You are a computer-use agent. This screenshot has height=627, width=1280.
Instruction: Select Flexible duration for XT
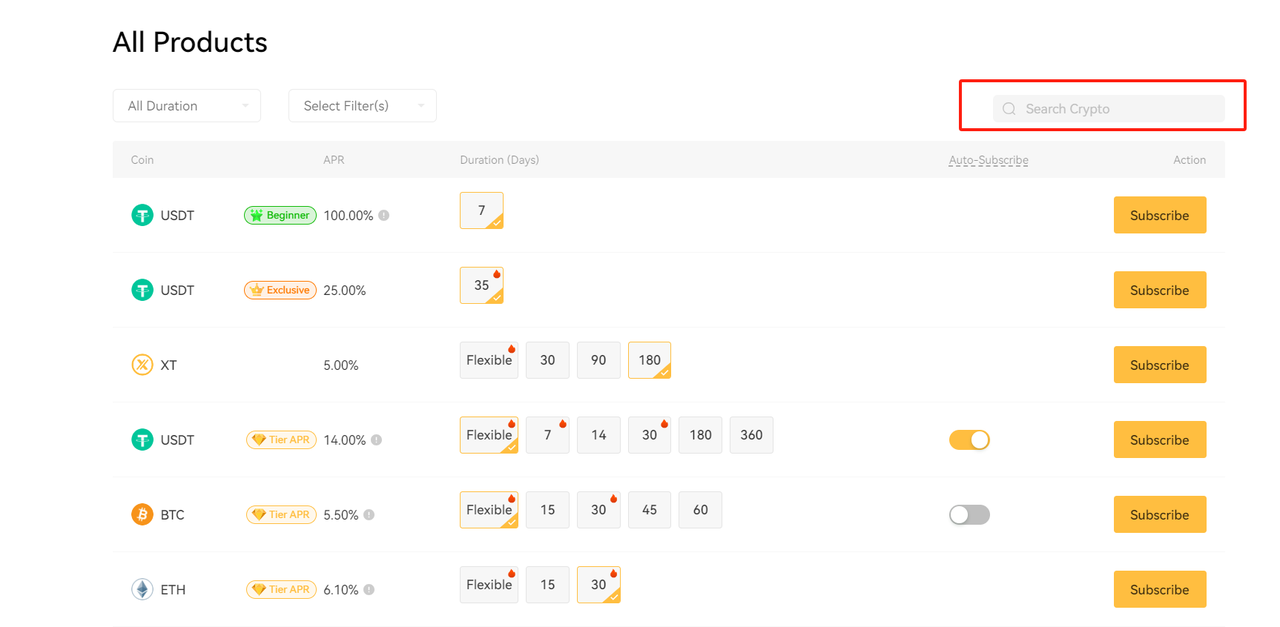point(489,361)
